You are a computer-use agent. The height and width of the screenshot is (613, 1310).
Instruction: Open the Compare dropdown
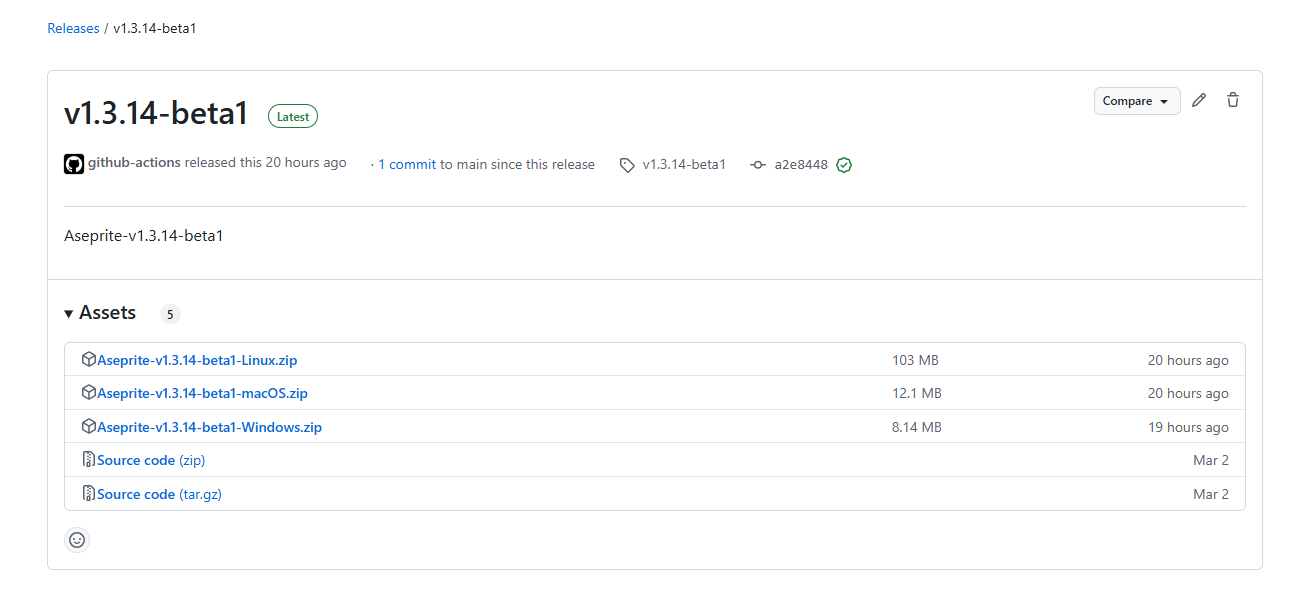1137,101
